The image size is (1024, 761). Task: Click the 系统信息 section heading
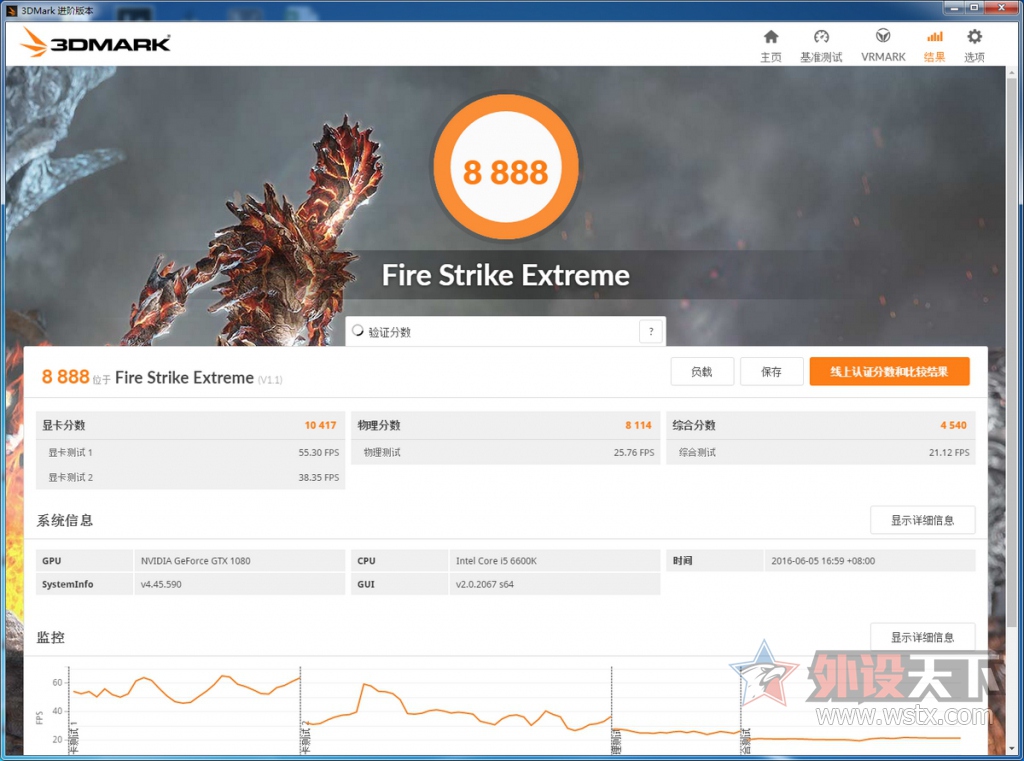[65, 521]
